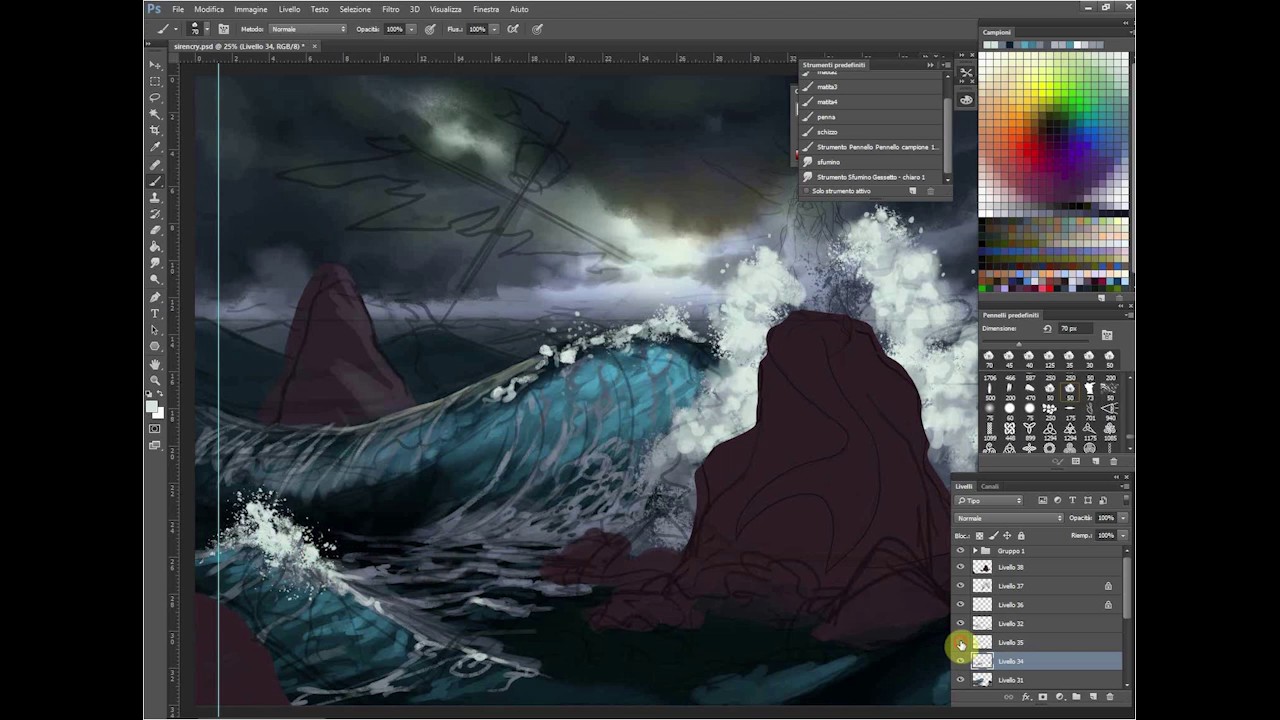Select the Eraser tool
This screenshot has width=1280, height=720.
tap(155, 230)
